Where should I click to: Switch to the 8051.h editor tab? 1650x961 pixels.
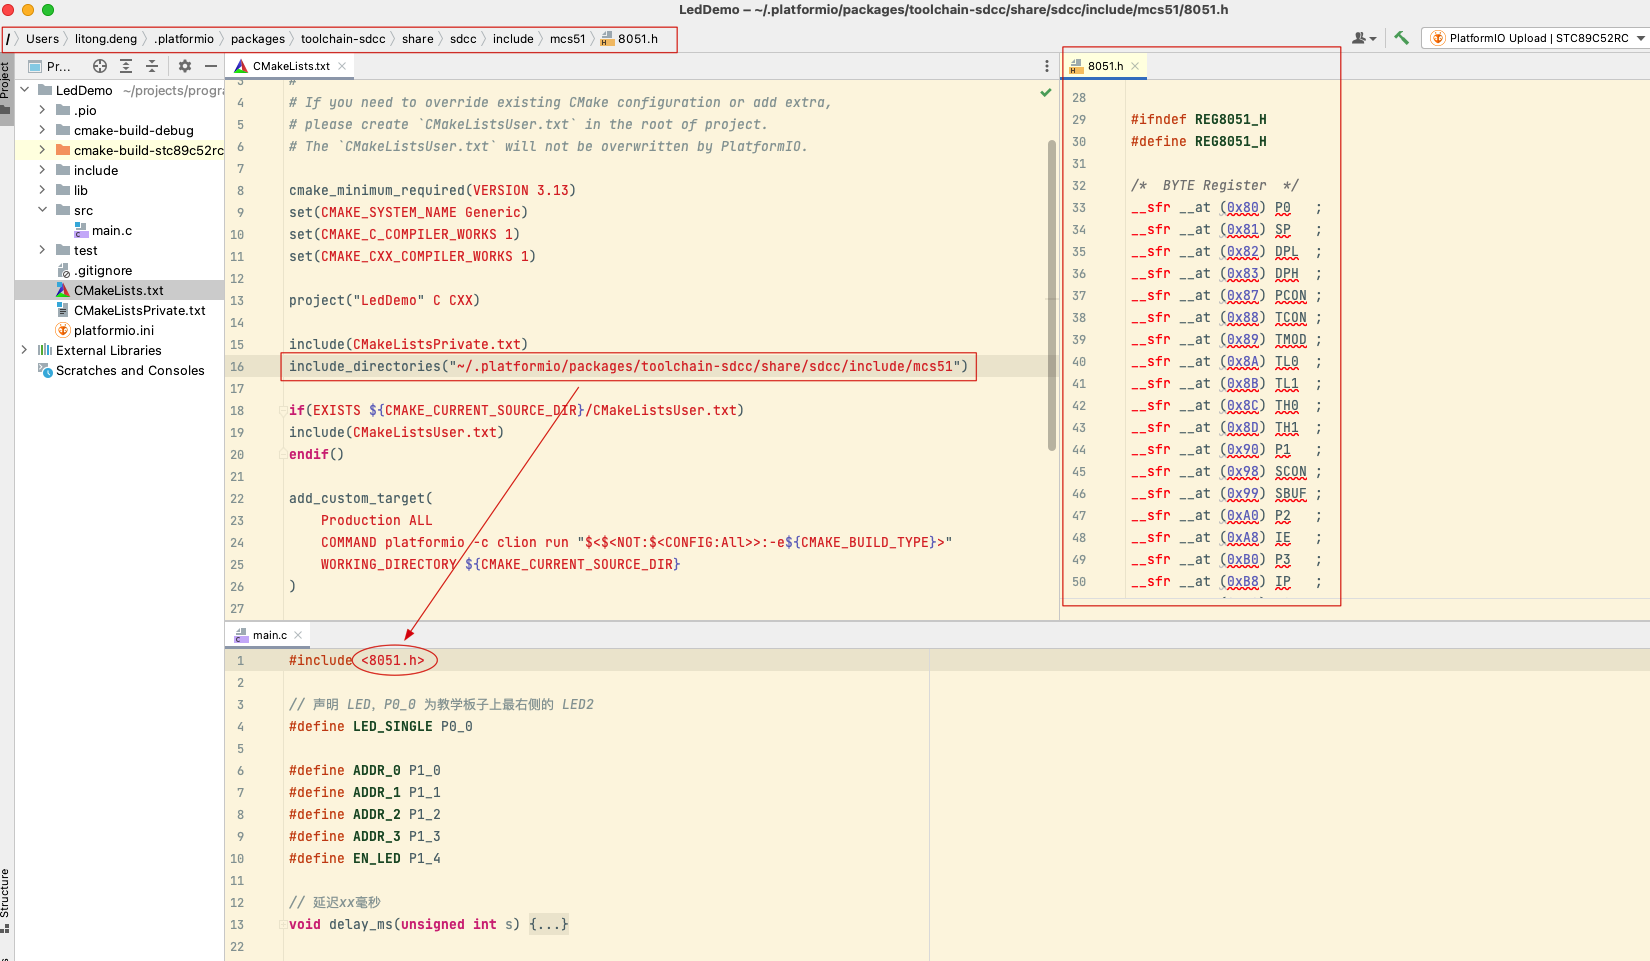point(1105,66)
